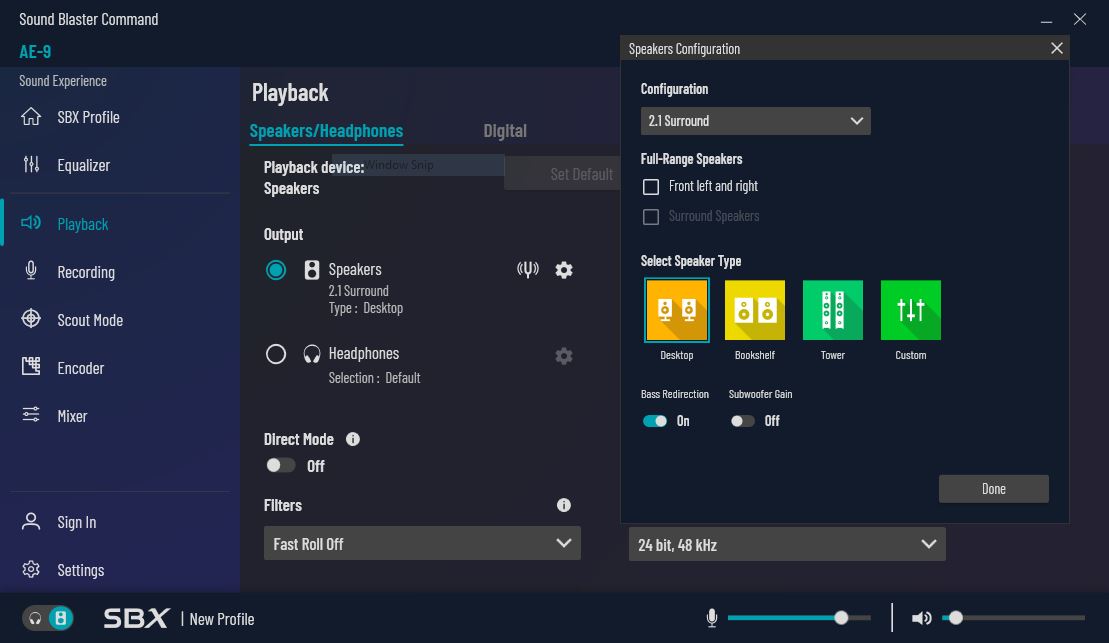The width and height of the screenshot is (1109, 643).
Task: Click the microphone icon in bottom bar
Action: coord(712,618)
